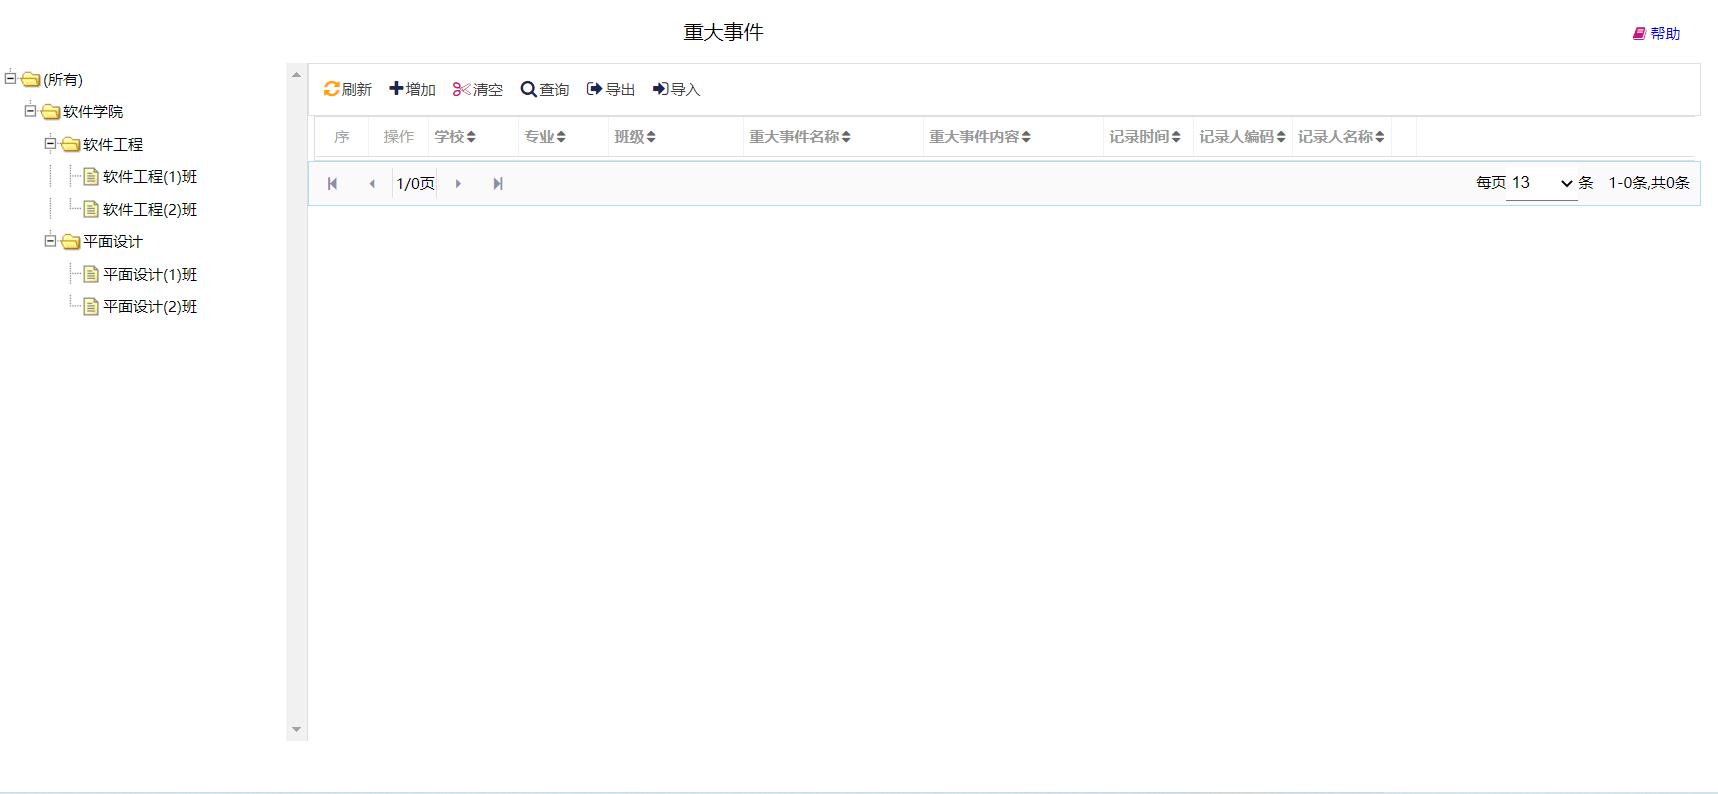Screen dimensions: 1718x794
Task: Select 平面设计(1)班 in the tree
Action: tap(150, 275)
